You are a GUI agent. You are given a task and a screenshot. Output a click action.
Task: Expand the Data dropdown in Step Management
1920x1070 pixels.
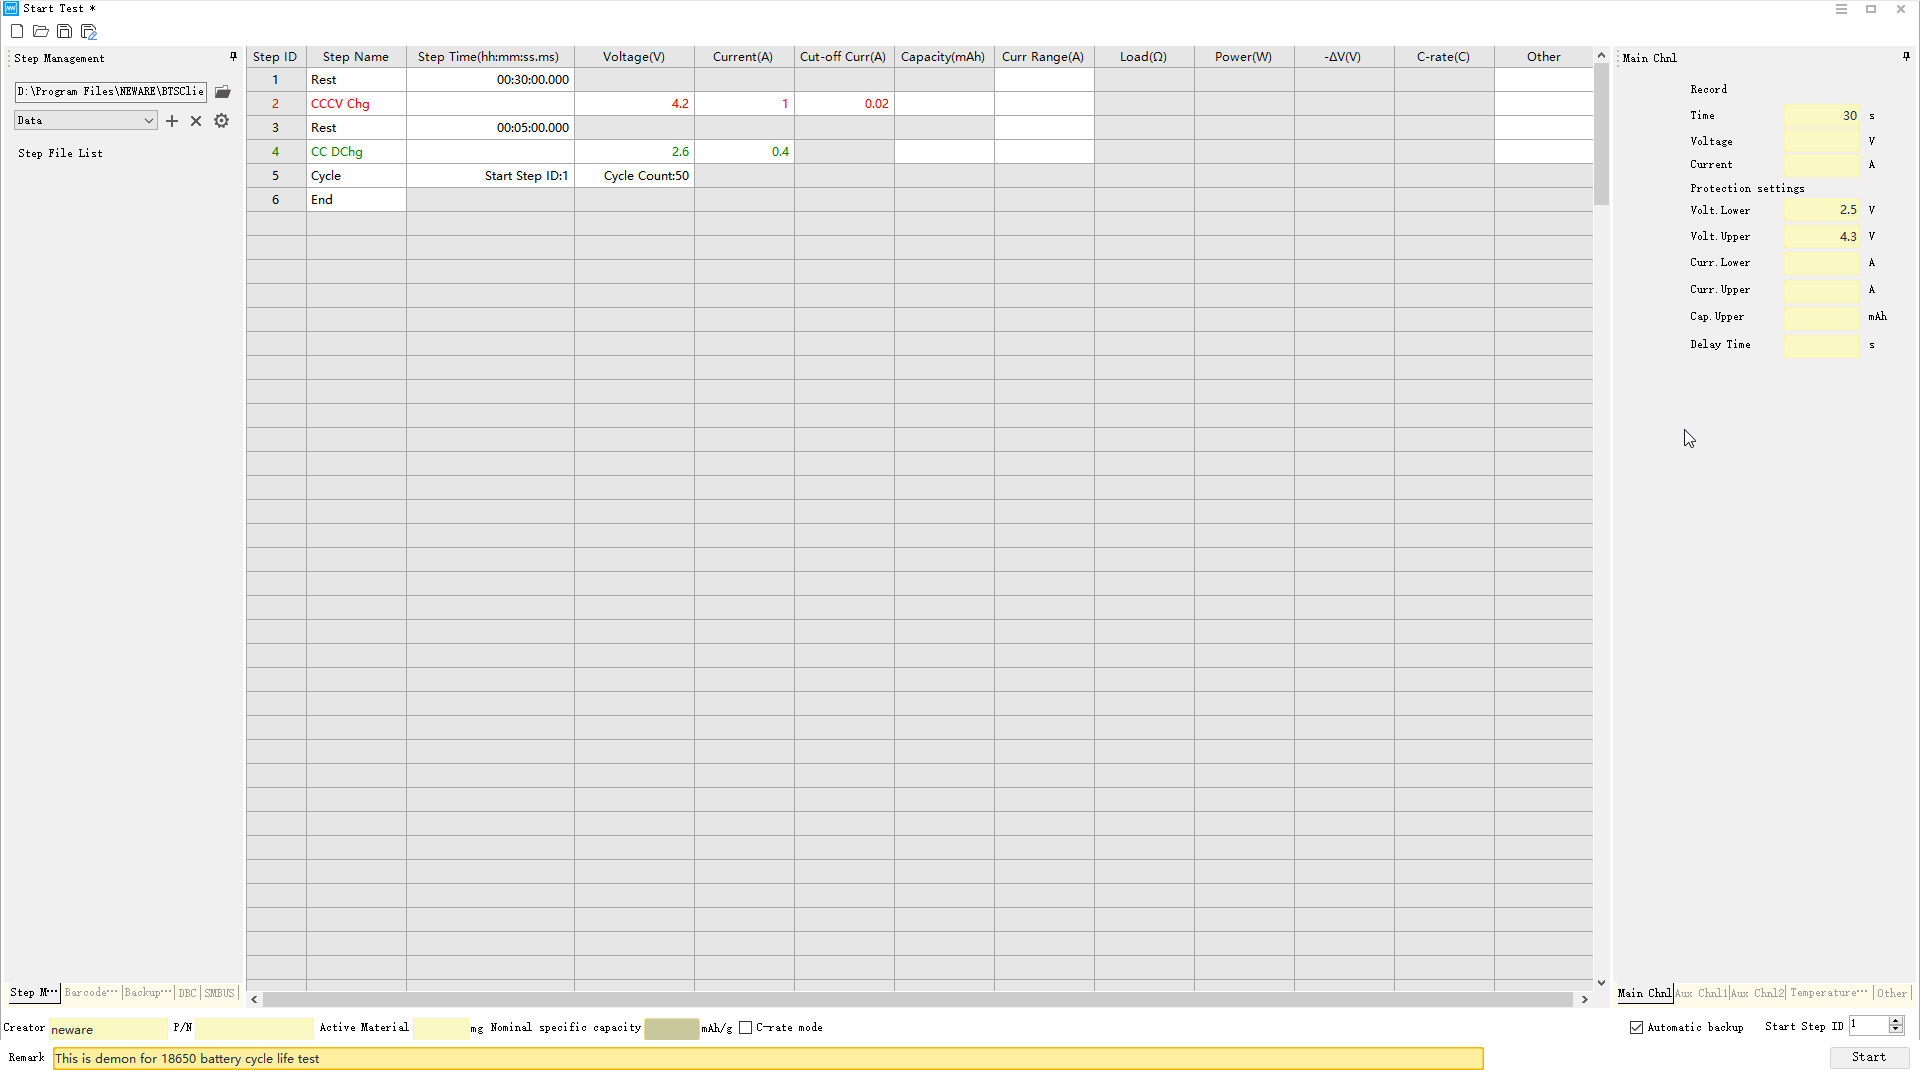click(148, 121)
